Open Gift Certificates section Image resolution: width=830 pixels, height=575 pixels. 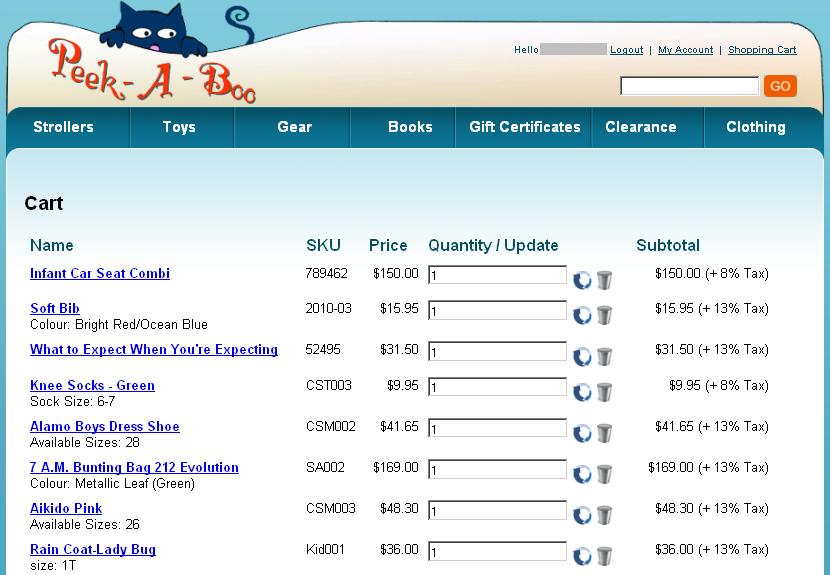pyautogui.click(x=525, y=127)
